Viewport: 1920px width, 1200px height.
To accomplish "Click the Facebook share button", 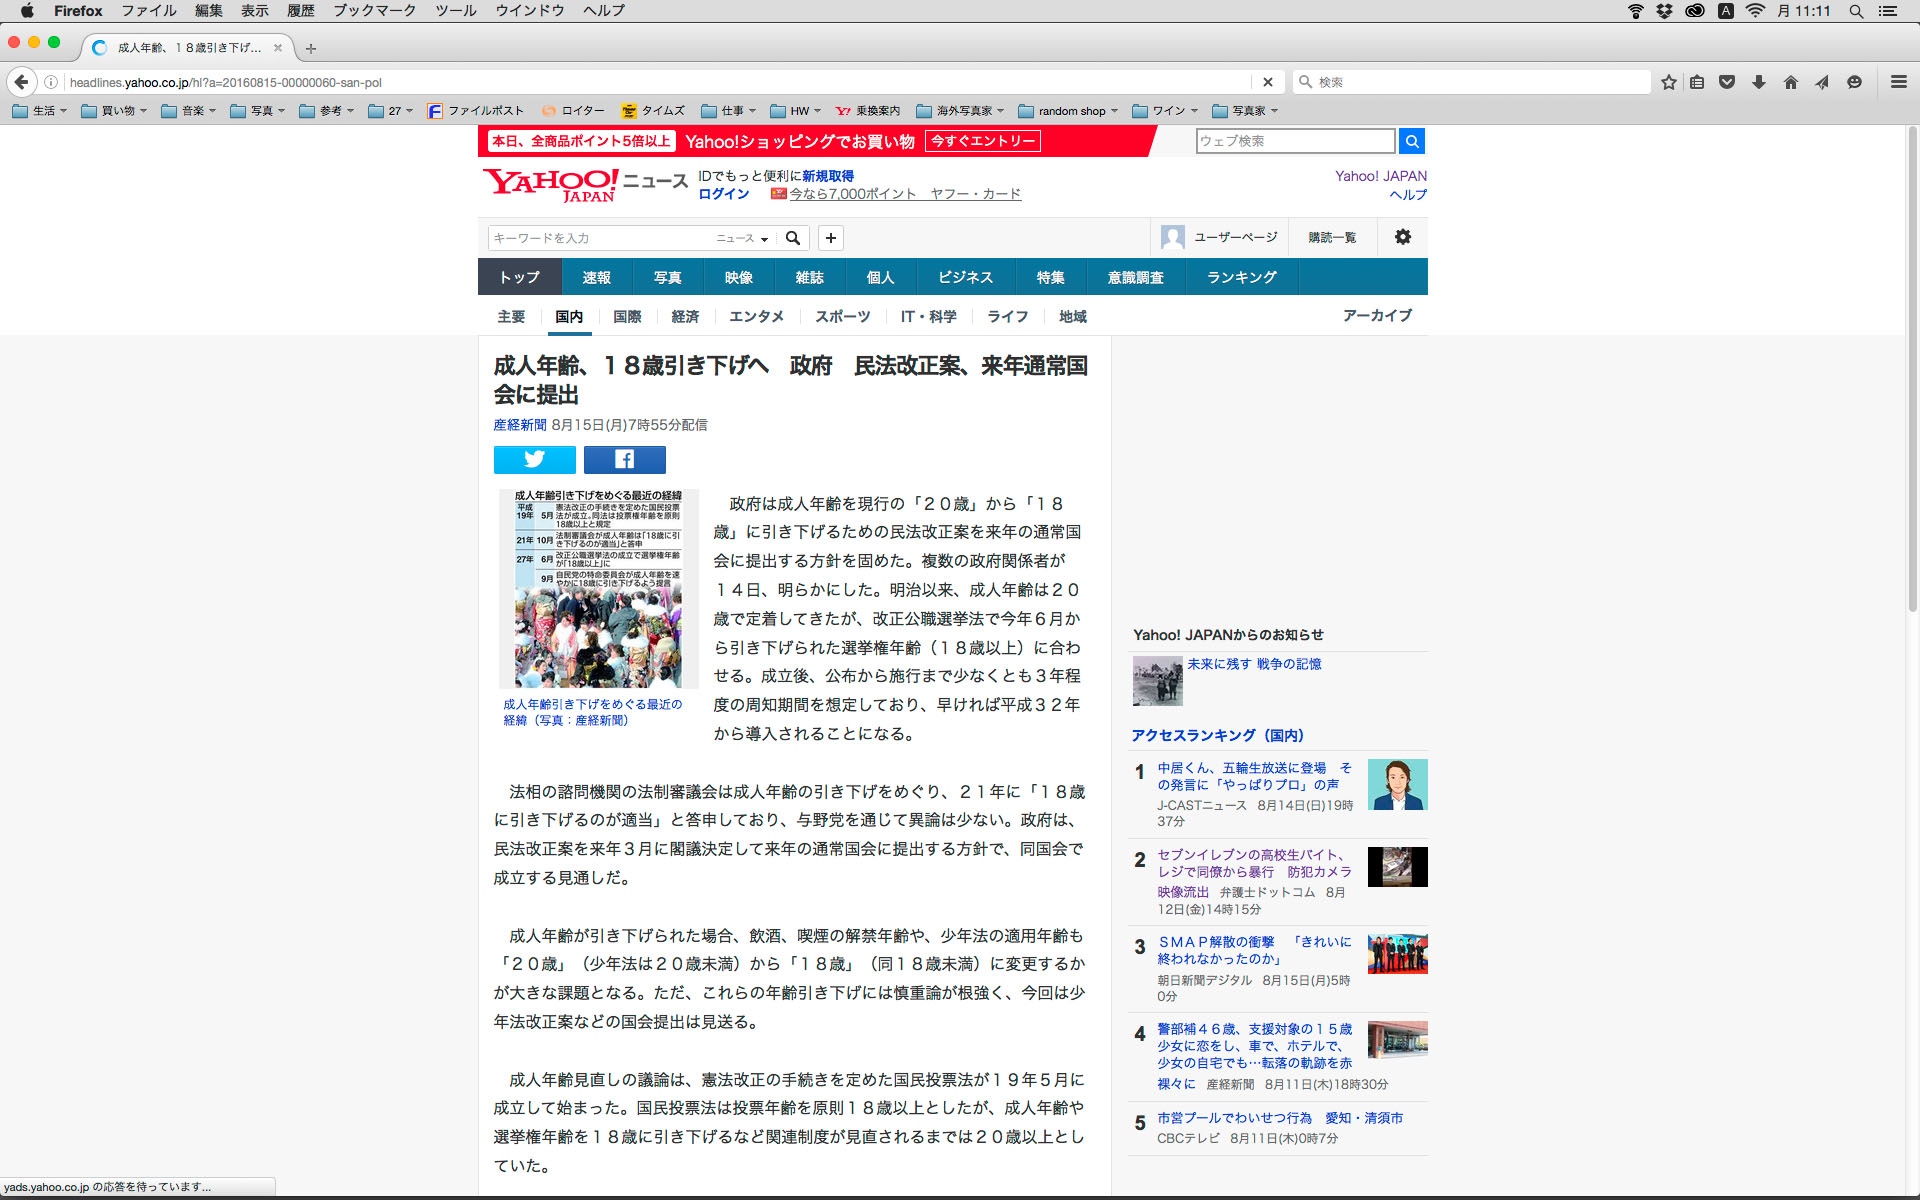I will point(624,459).
